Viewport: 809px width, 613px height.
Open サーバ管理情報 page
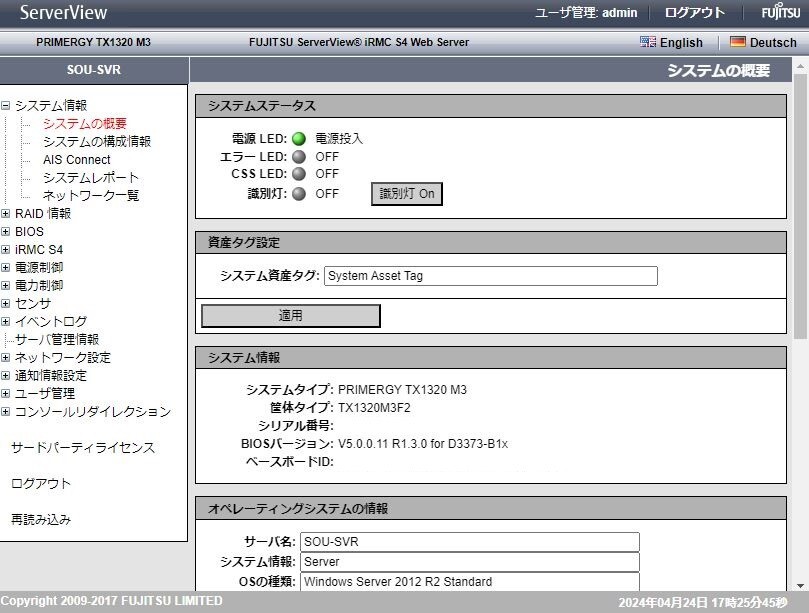tap(57, 340)
